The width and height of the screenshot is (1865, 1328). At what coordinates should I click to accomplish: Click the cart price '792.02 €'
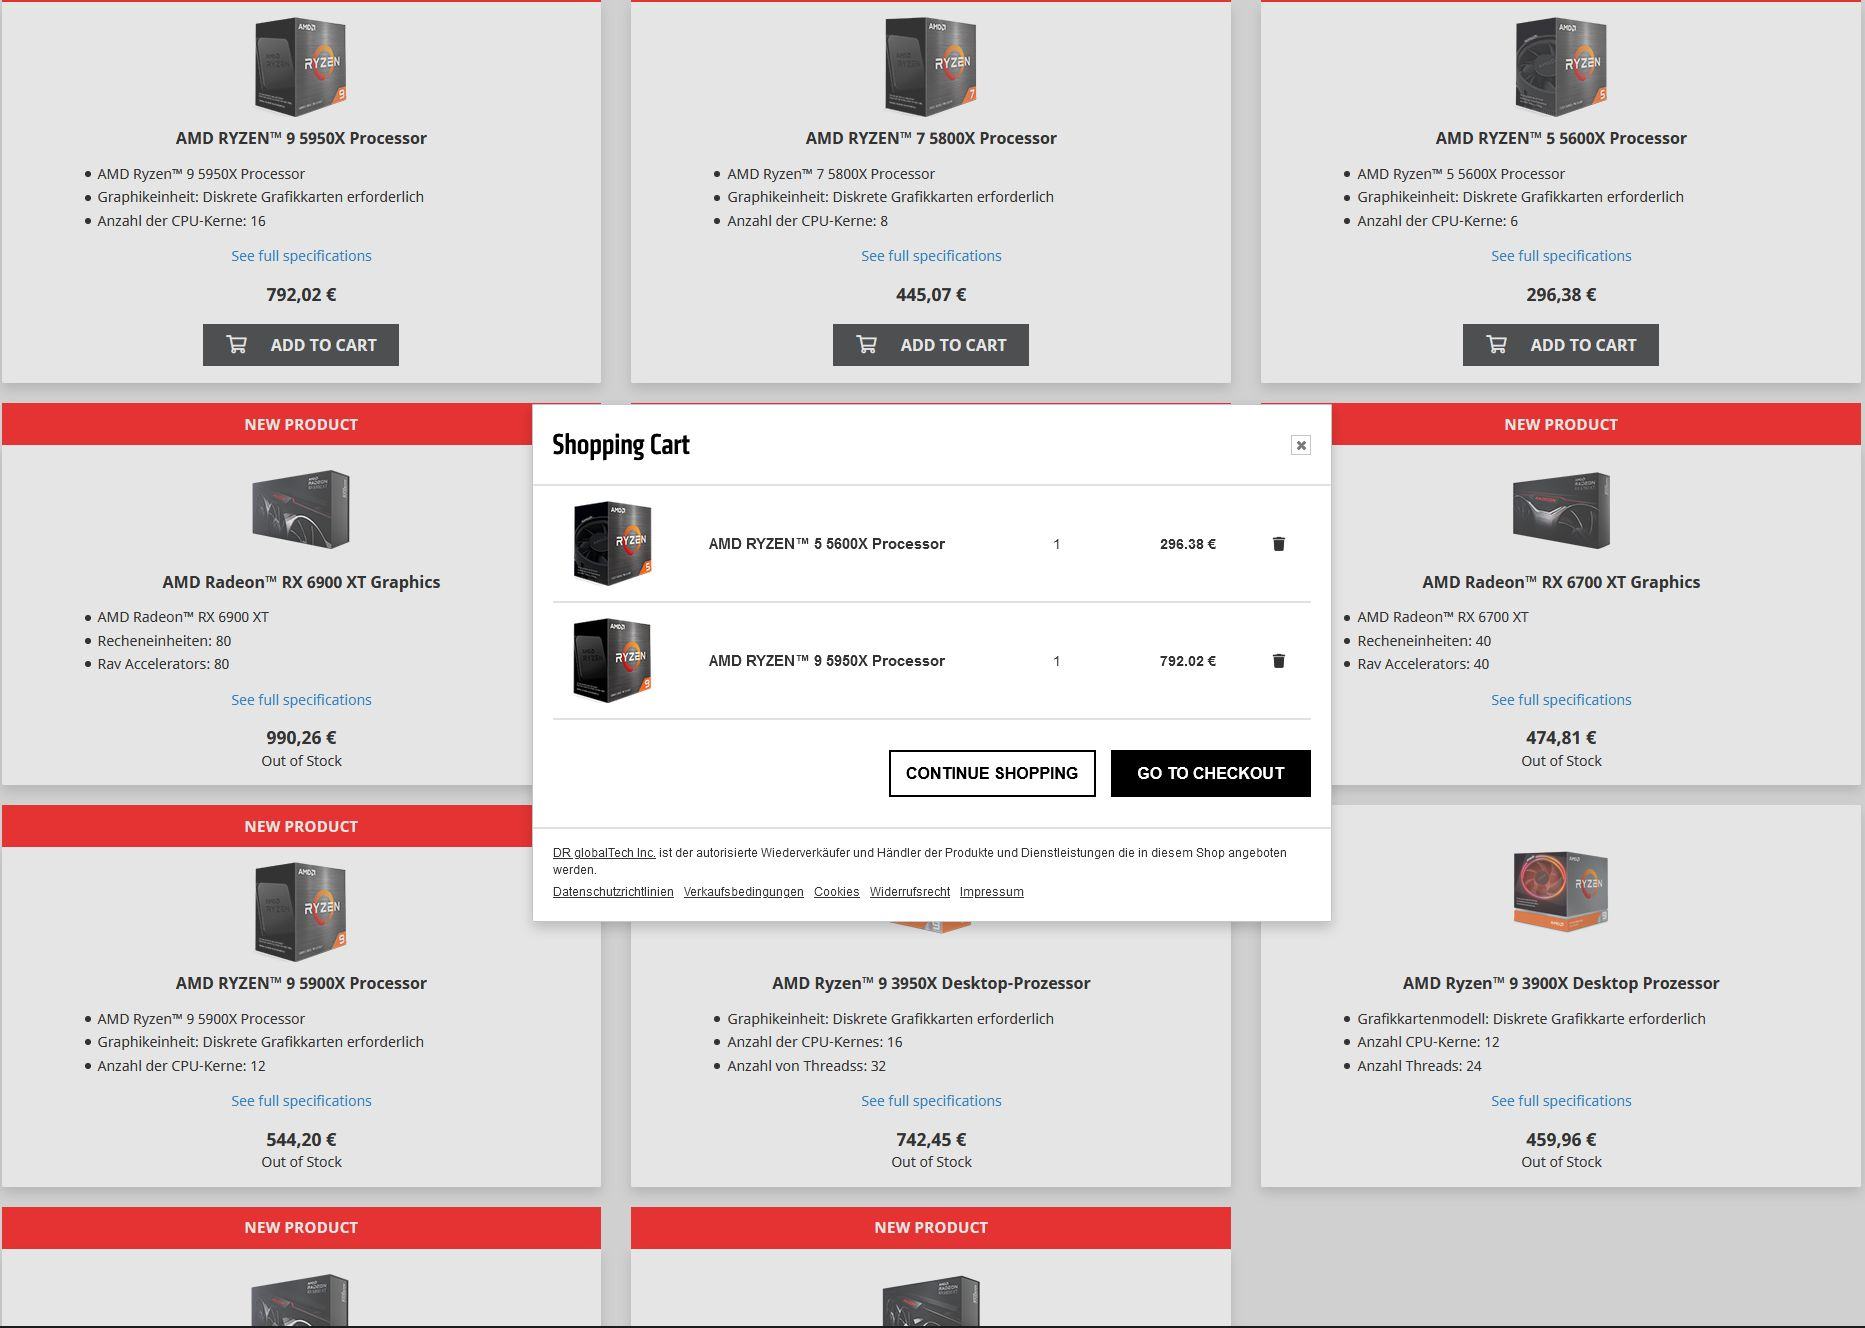1188,661
